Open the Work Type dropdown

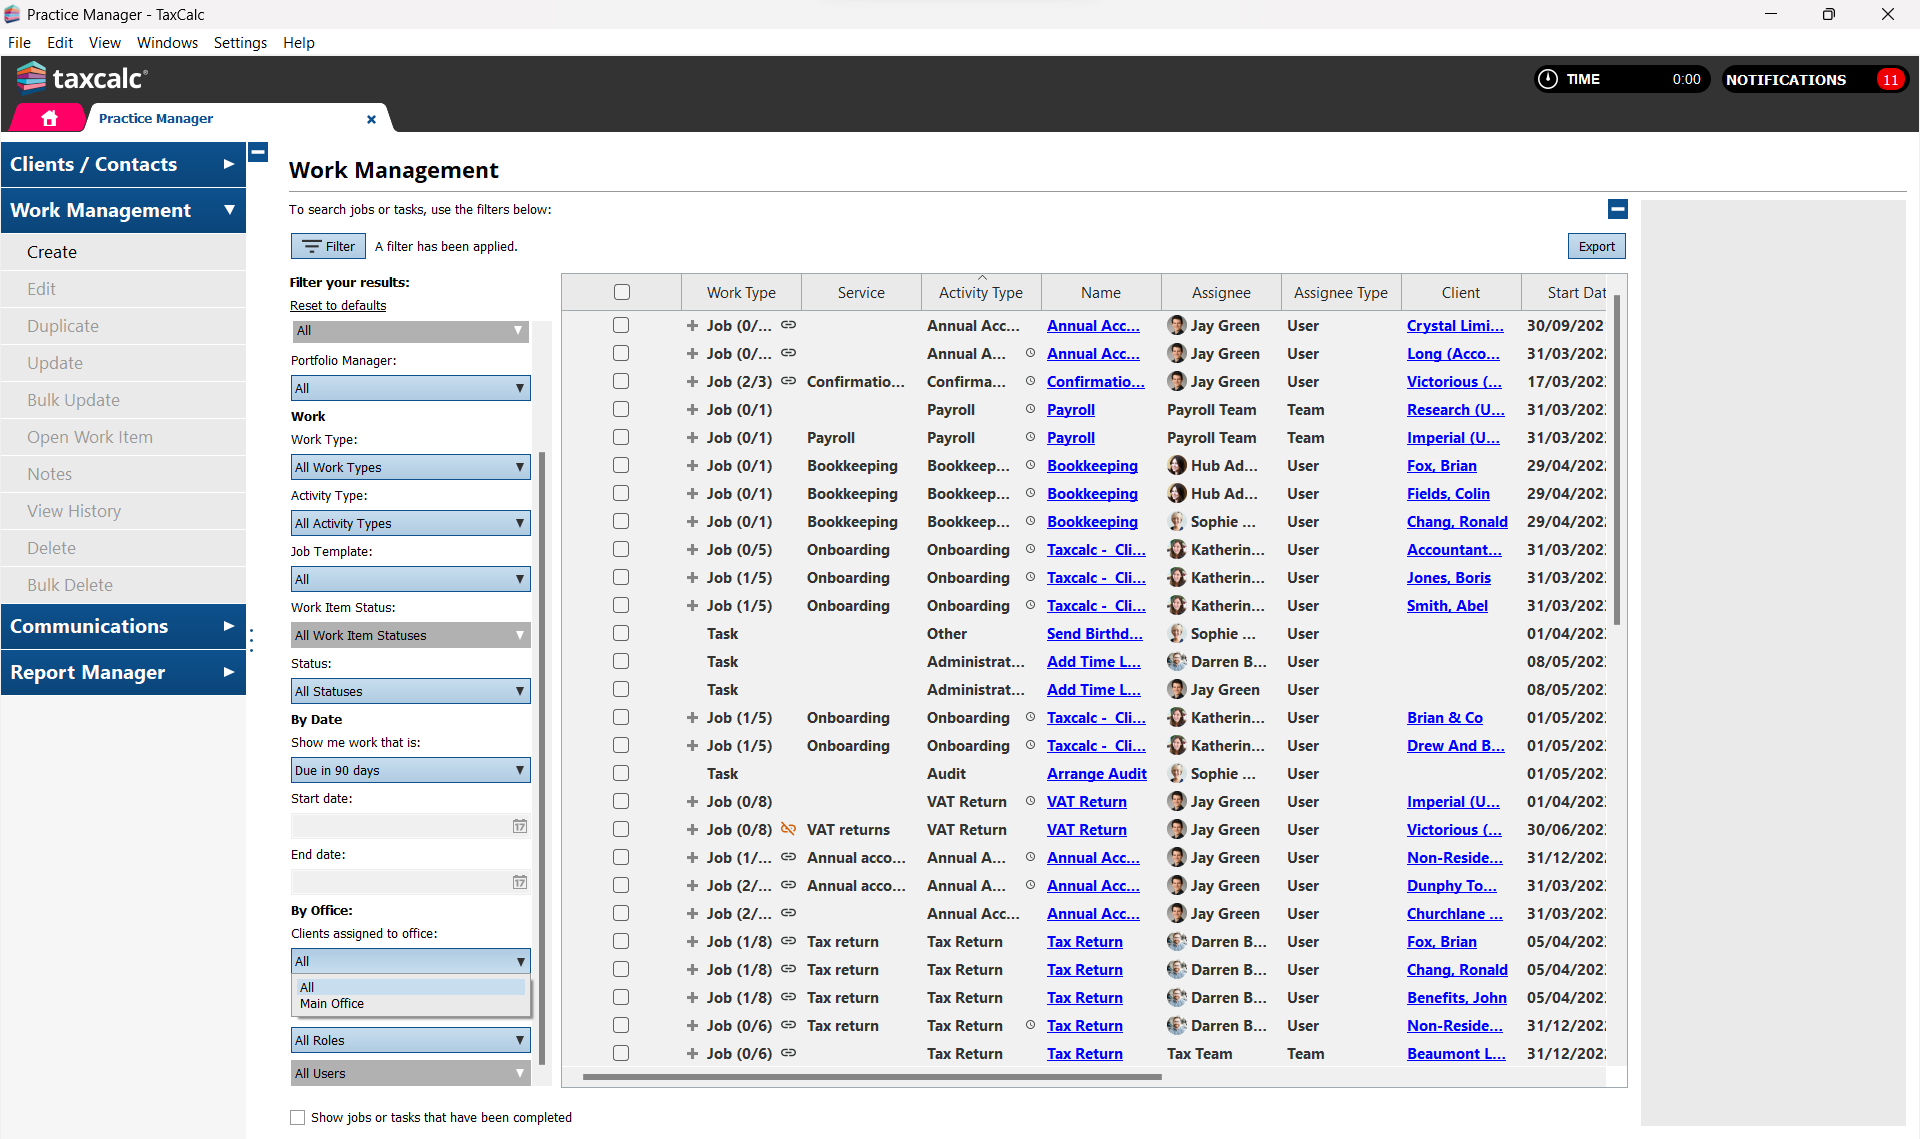[x=410, y=467]
